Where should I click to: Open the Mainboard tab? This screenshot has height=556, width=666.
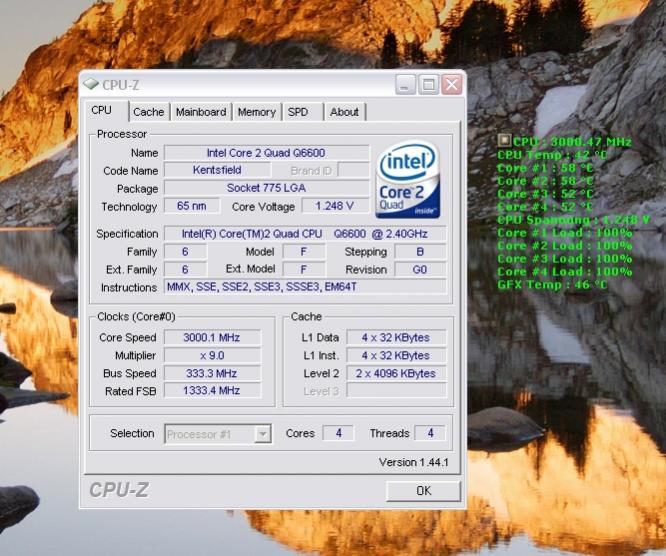[x=201, y=112]
